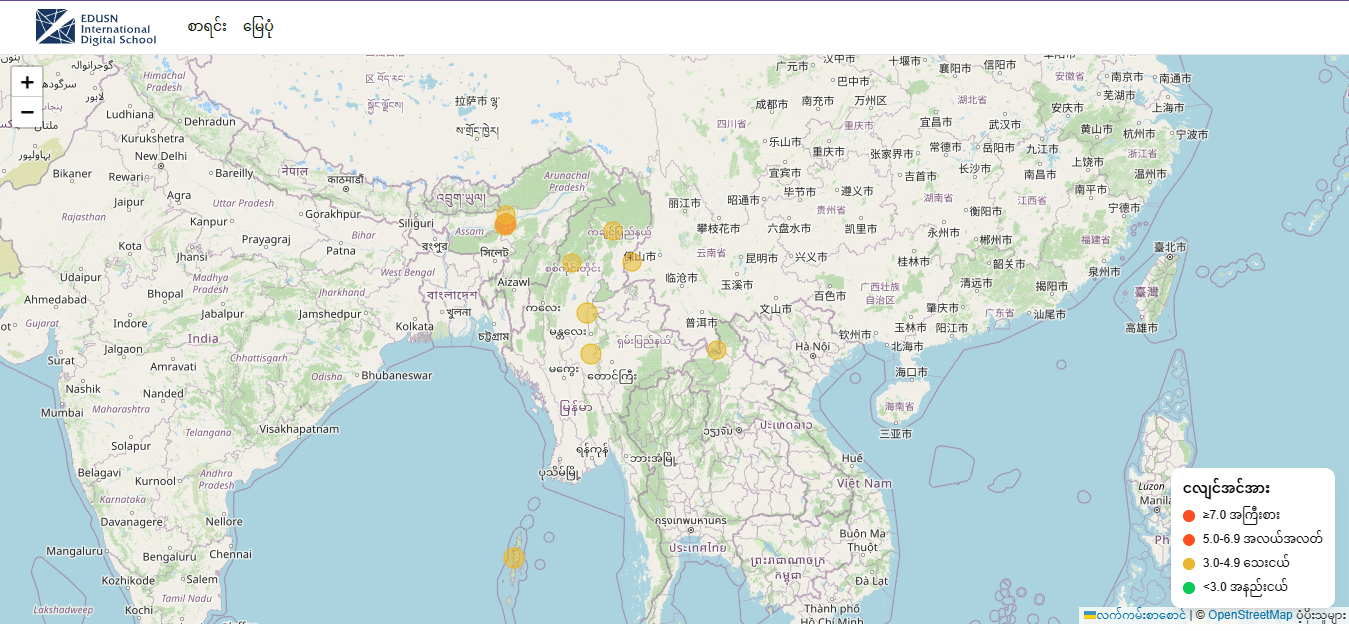
Task: Click the EDUSN International Digital School logo
Action: tap(96, 27)
